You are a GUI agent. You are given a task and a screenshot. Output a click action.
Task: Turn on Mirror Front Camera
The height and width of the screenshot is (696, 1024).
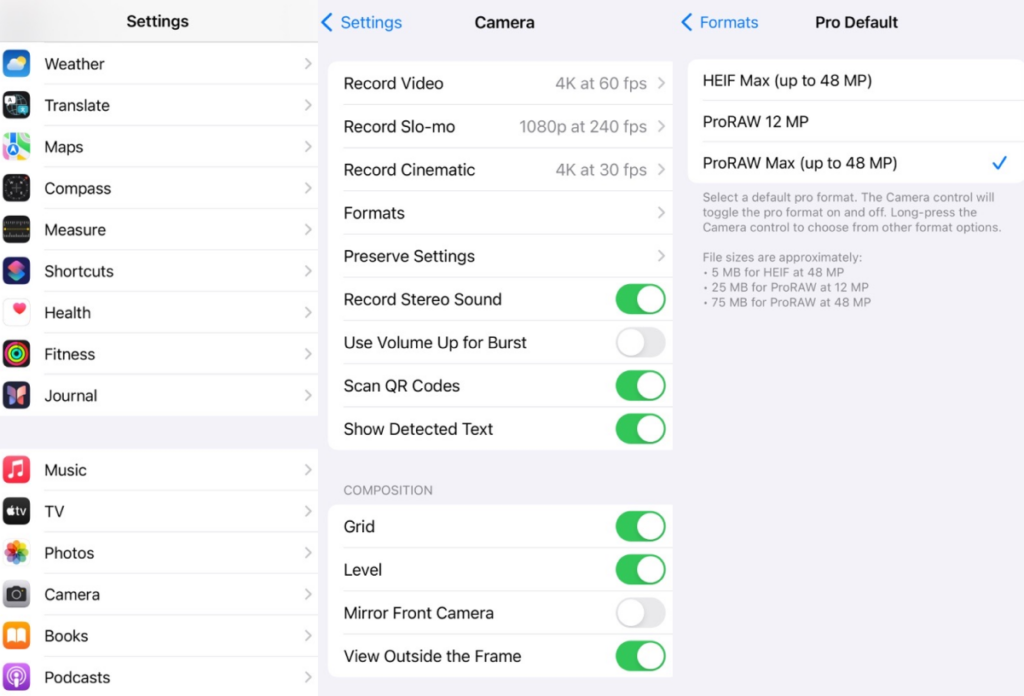(x=640, y=613)
